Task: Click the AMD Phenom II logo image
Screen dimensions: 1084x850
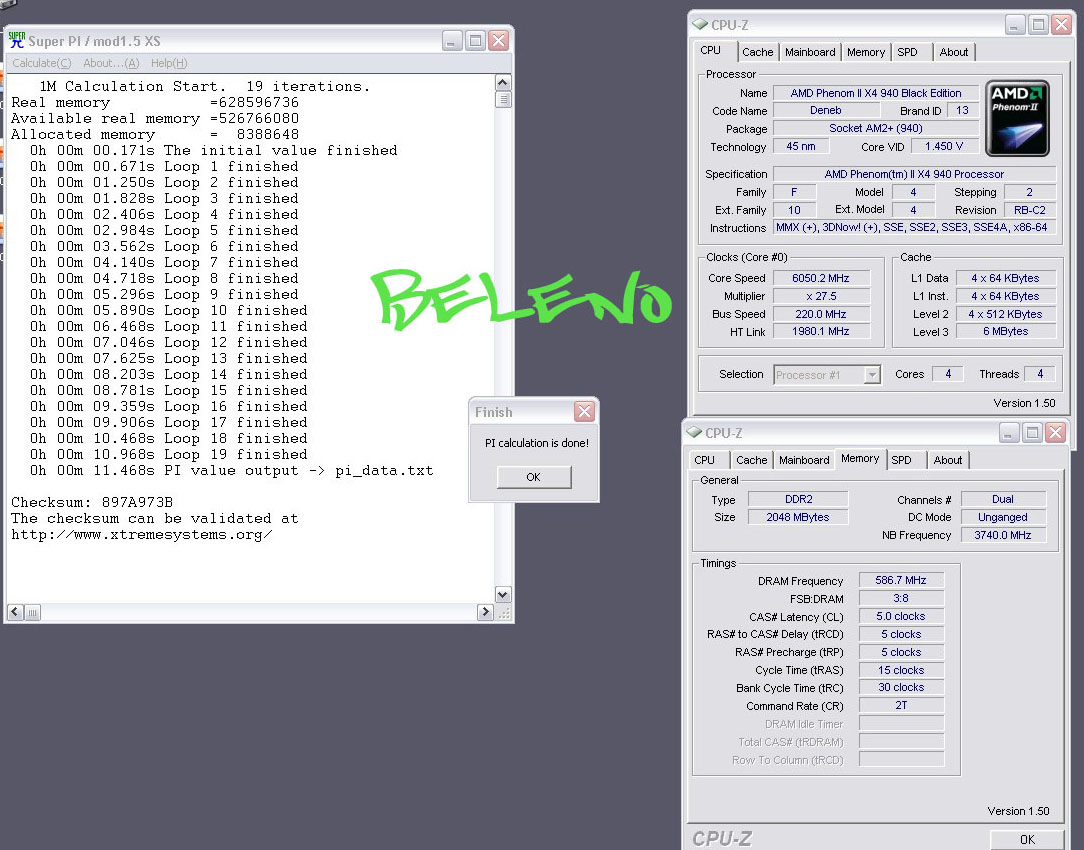Action: click(x=1017, y=118)
